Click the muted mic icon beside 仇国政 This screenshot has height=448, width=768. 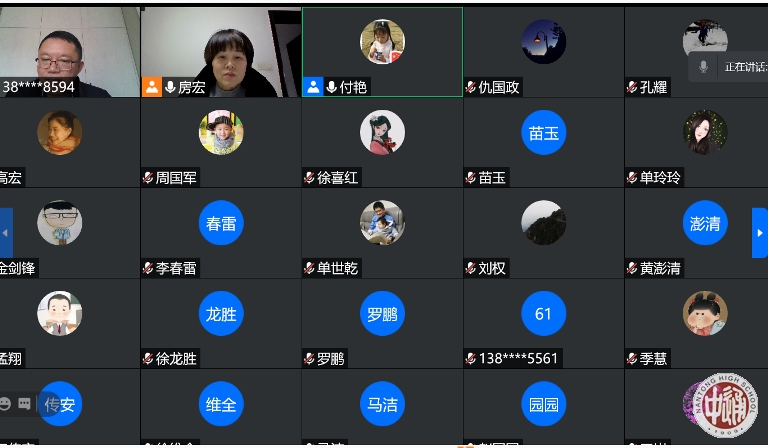470,87
